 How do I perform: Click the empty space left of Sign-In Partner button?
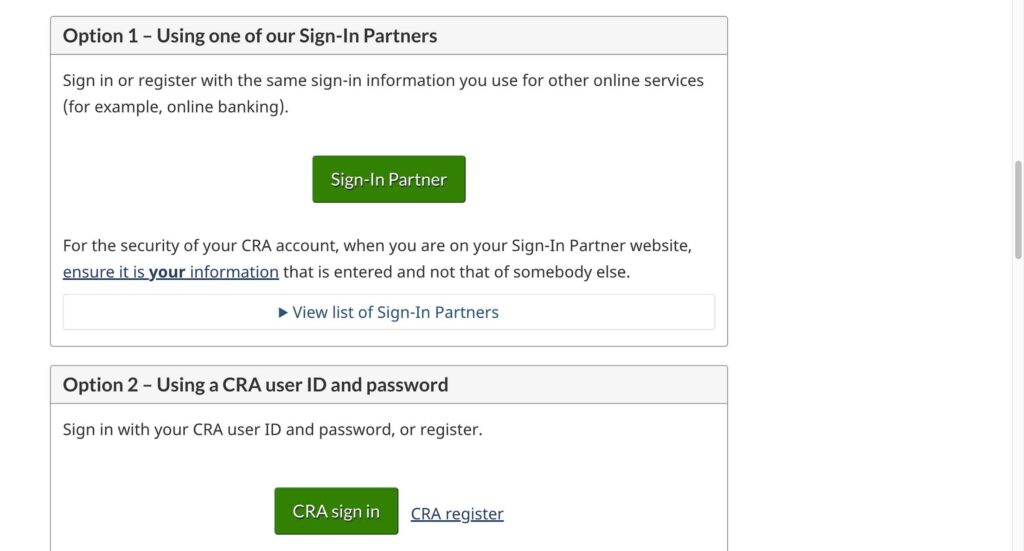180,180
